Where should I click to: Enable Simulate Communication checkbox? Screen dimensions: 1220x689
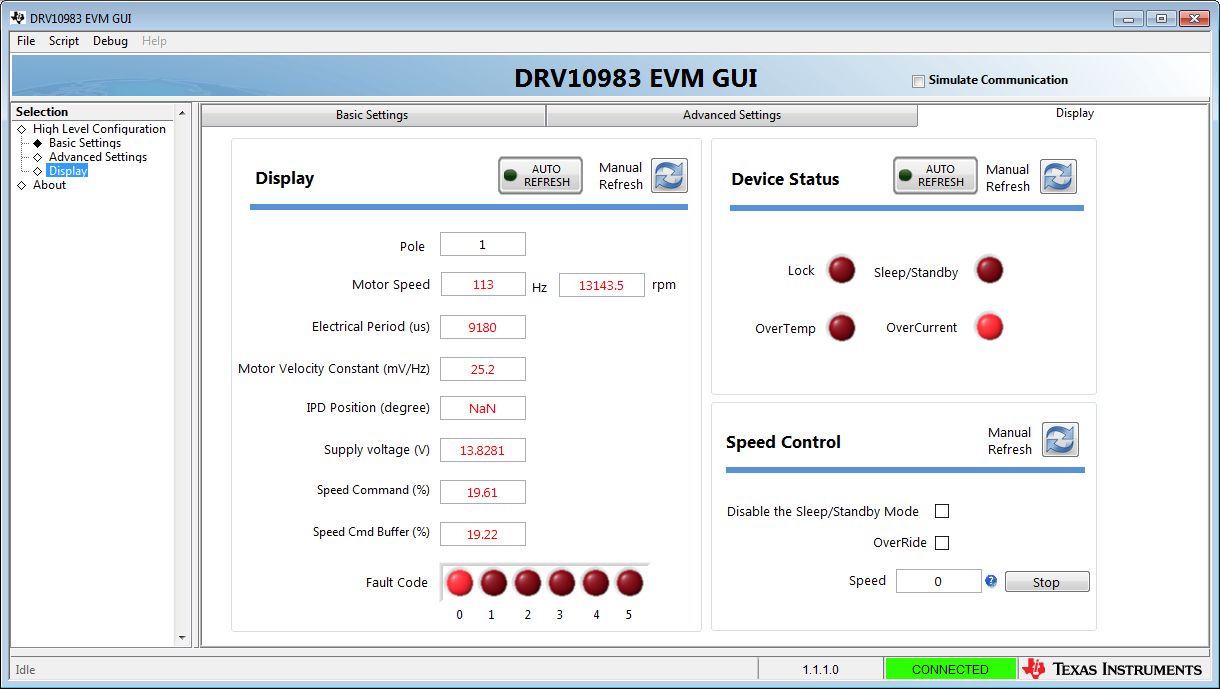[918, 81]
